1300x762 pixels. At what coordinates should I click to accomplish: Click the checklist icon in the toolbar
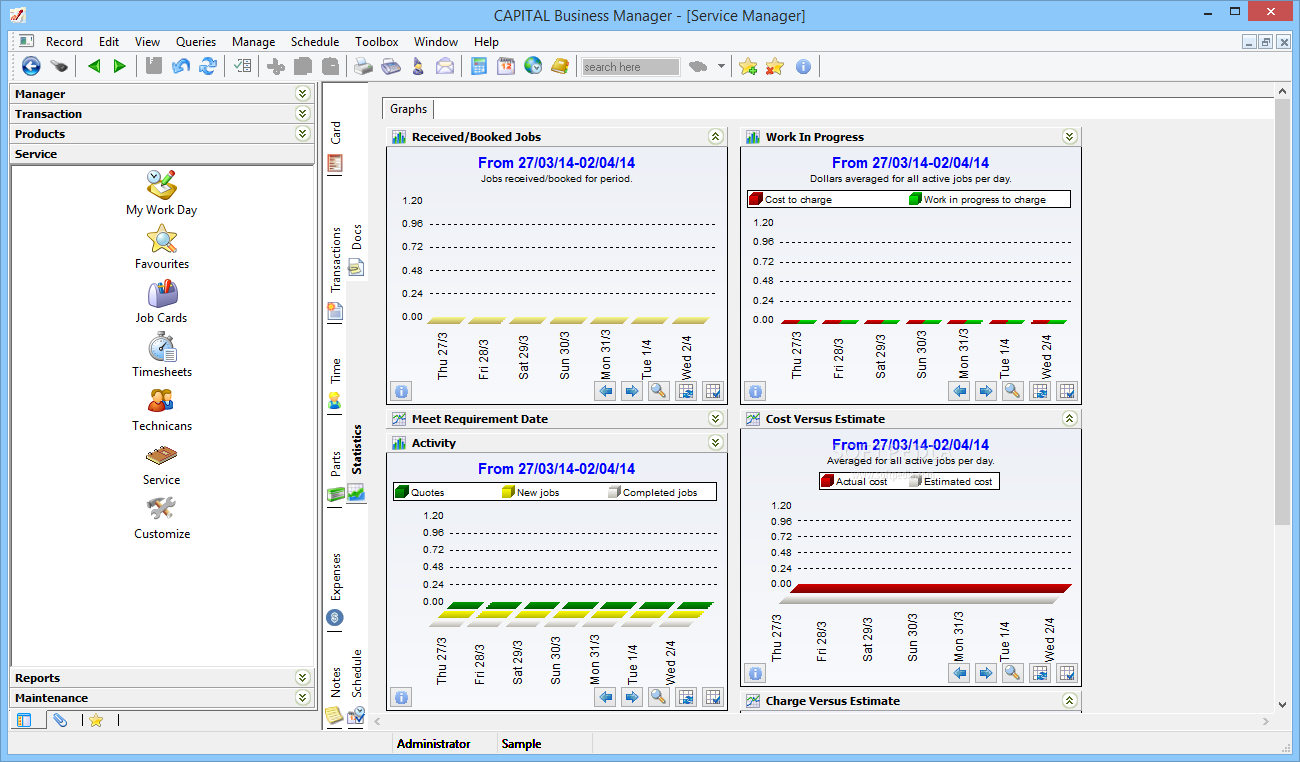(x=243, y=67)
